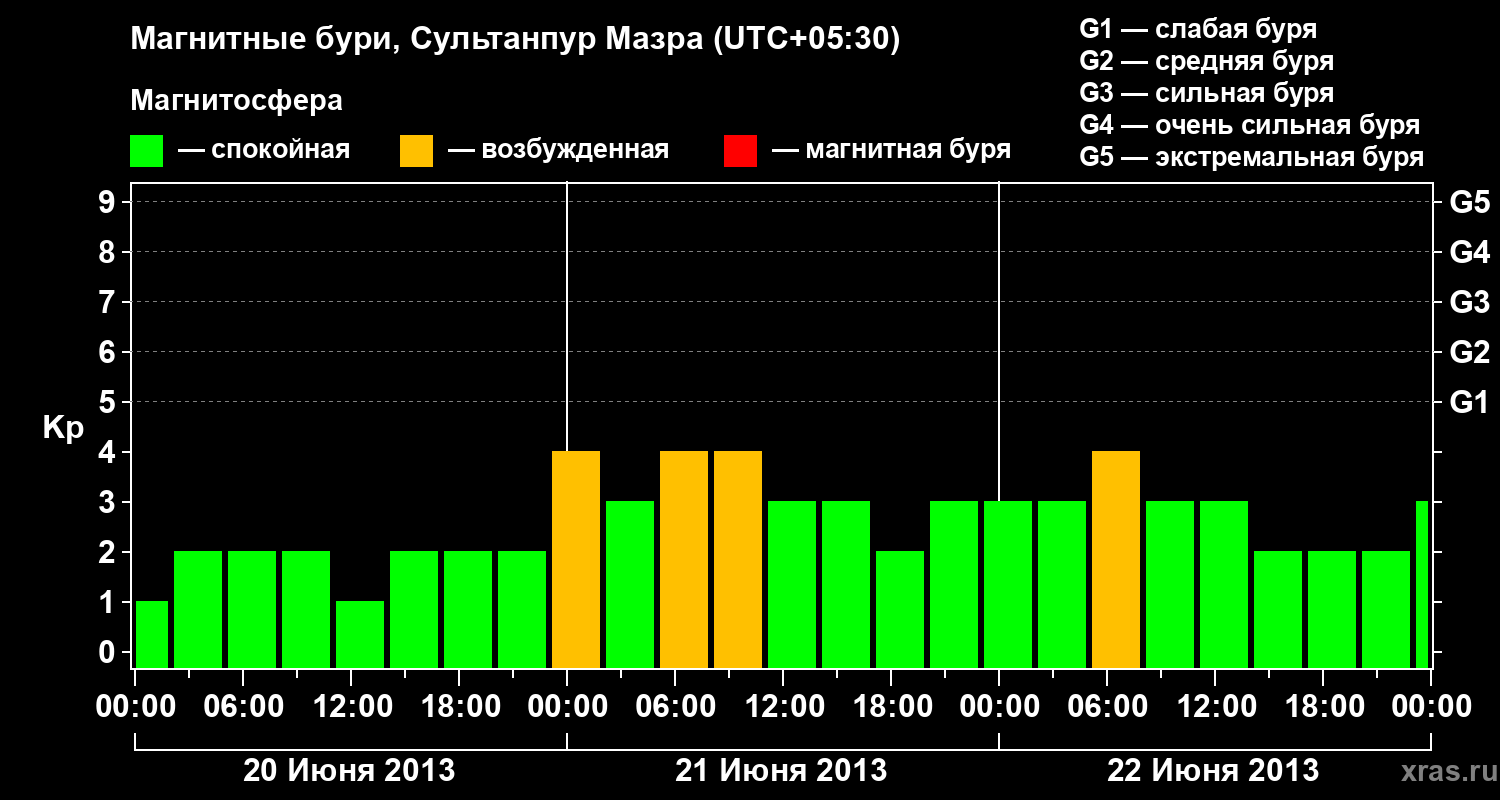Image resolution: width=1500 pixels, height=800 pixels.
Task: Click the red «магнитная буря» legend swatch
Action: pyautogui.click(x=740, y=151)
